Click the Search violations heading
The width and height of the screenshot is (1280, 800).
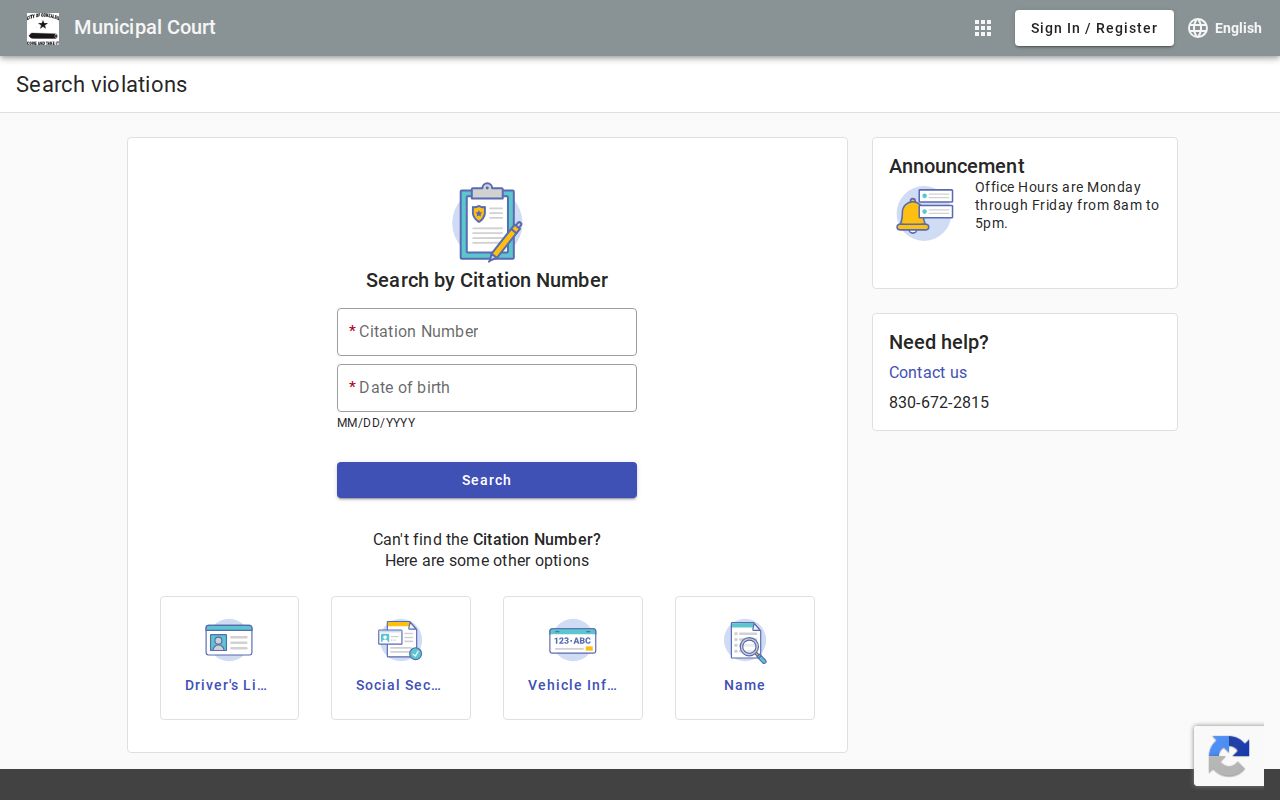(102, 84)
